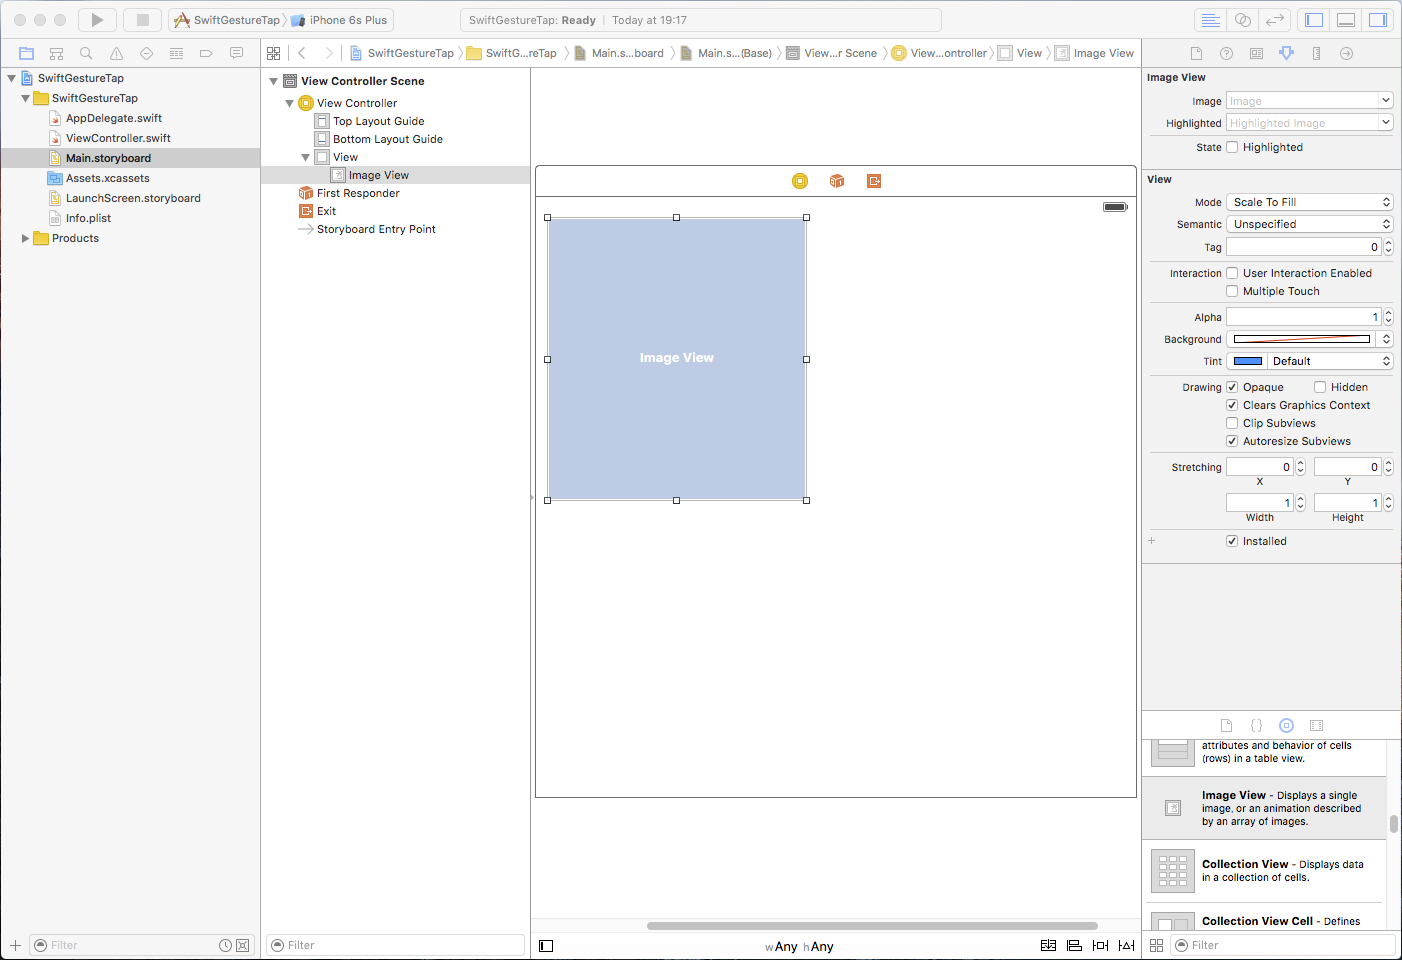Open the Issue navigator
Image resolution: width=1402 pixels, height=960 pixels.
click(x=116, y=53)
